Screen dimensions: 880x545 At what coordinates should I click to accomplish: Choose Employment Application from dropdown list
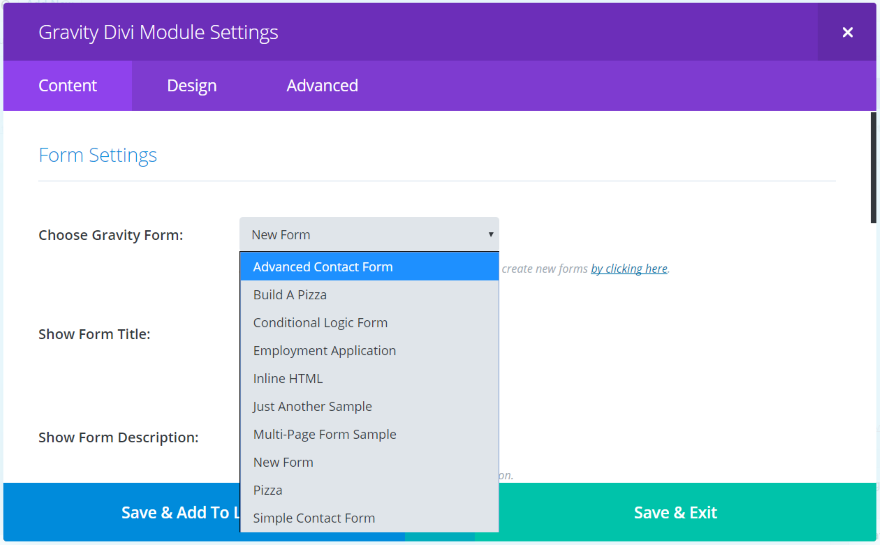click(x=324, y=351)
